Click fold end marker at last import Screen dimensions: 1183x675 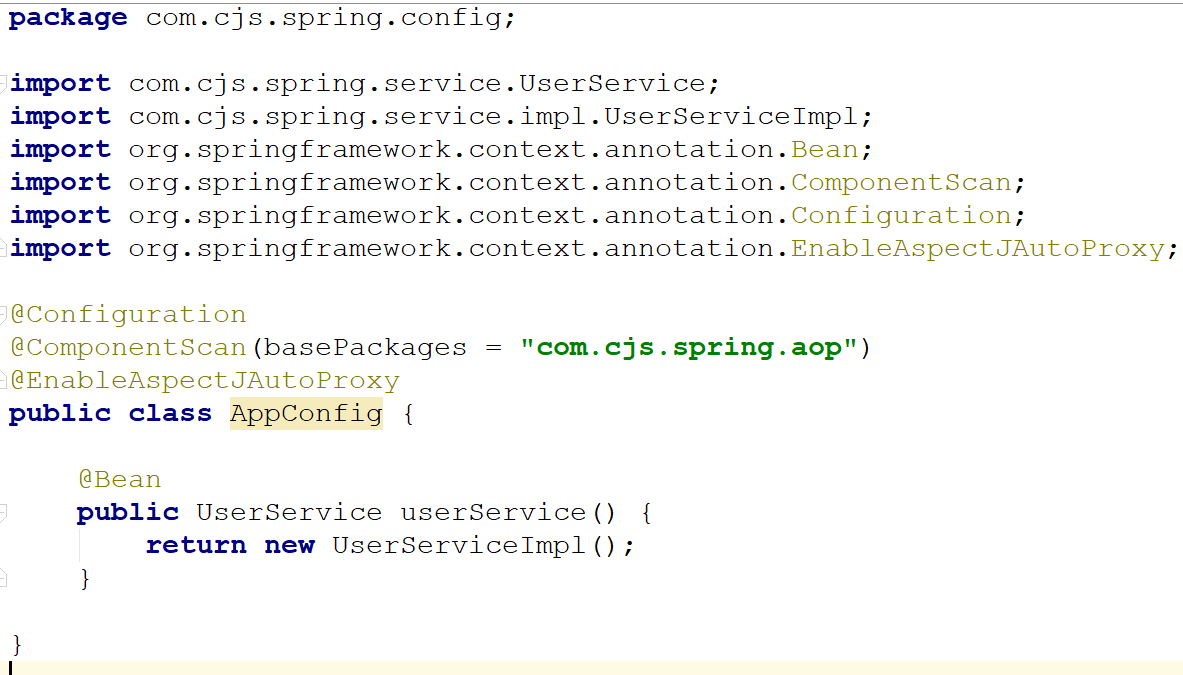[4, 248]
